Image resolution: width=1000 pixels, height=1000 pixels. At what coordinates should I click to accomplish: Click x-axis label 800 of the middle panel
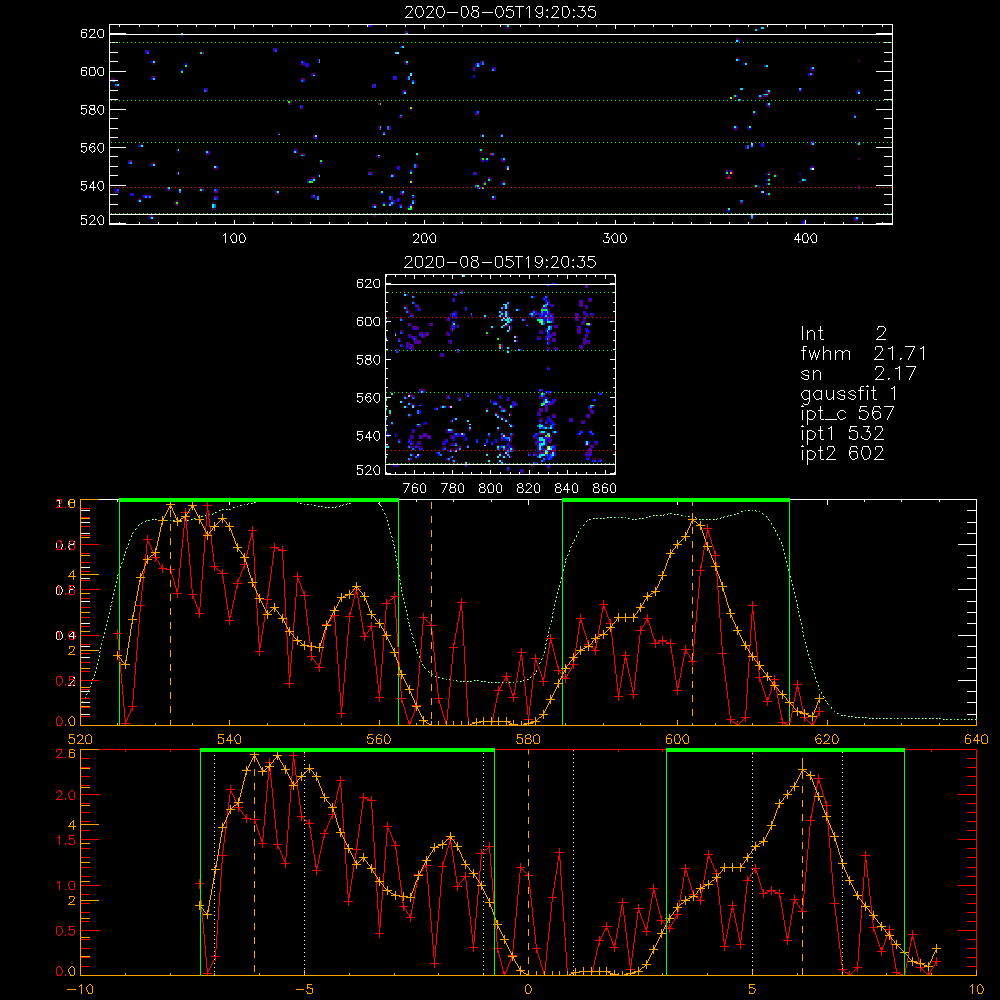(490, 489)
